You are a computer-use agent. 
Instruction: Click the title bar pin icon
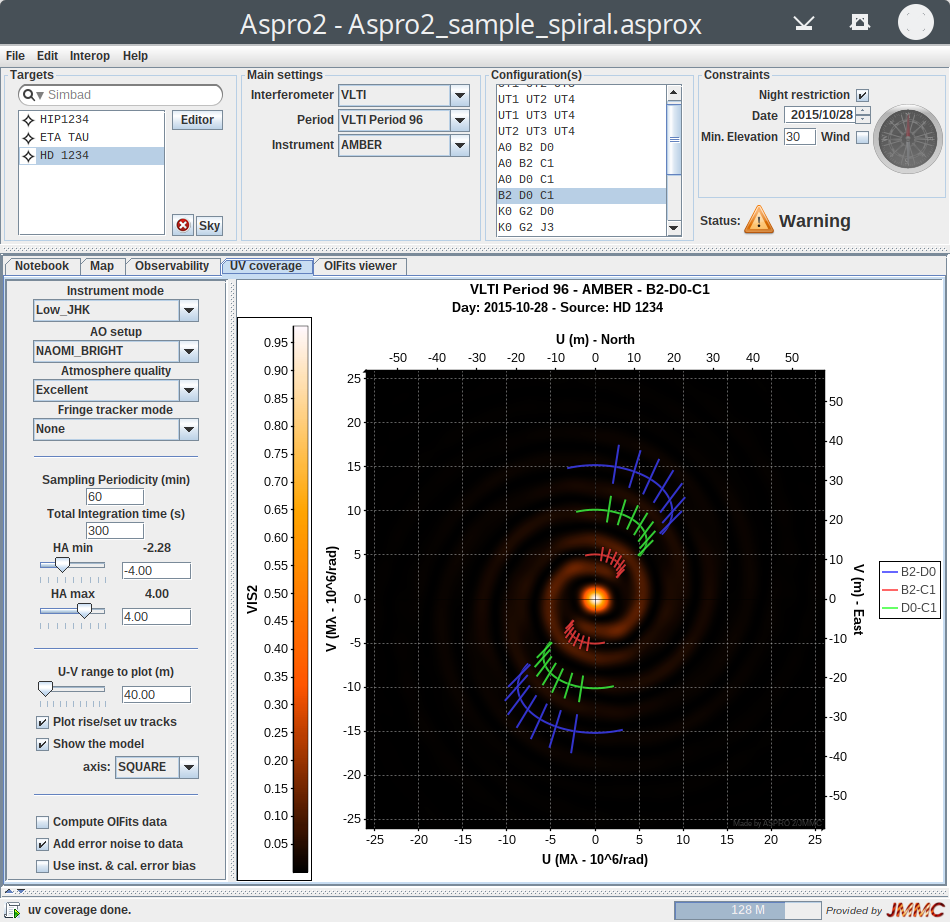point(860,22)
